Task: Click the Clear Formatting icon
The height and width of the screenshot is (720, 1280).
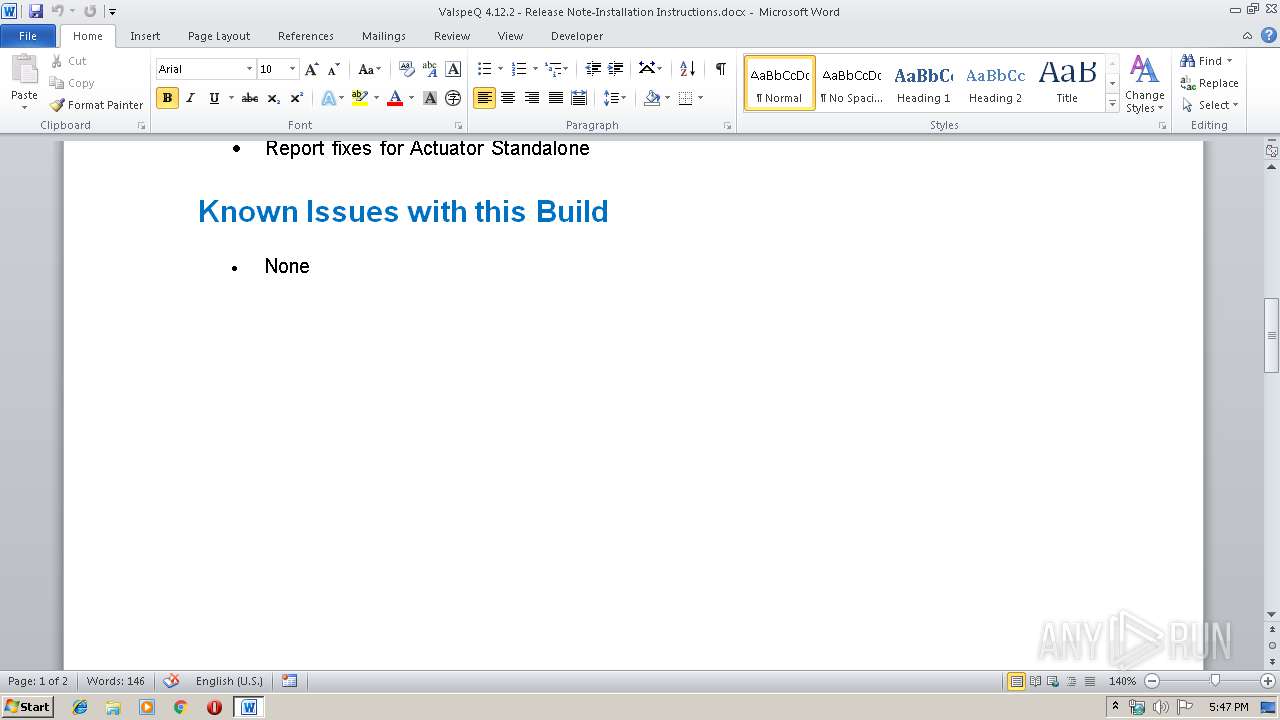Action: pyautogui.click(x=406, y=69)
